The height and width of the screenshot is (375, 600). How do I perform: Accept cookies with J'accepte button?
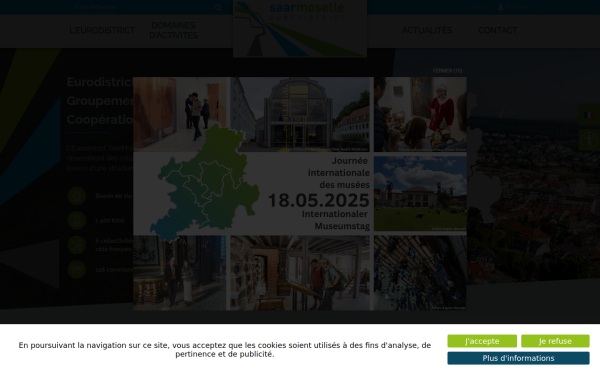[x=482, y=341]
